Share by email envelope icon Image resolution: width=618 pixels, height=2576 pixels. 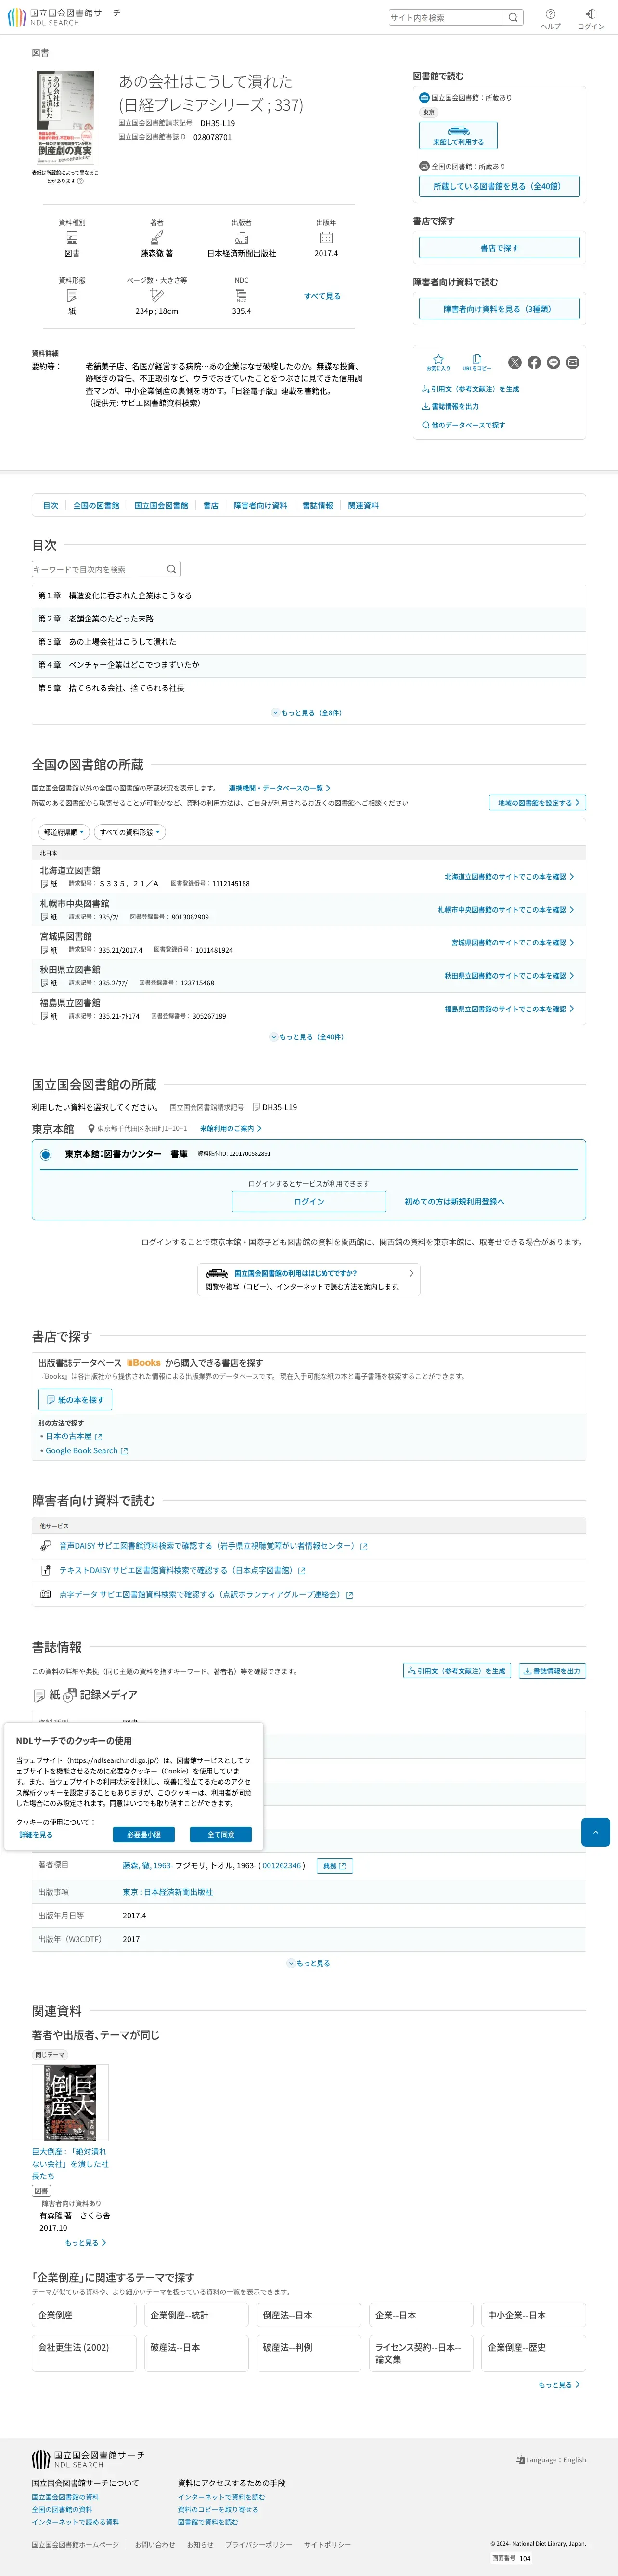pos(573,362)
